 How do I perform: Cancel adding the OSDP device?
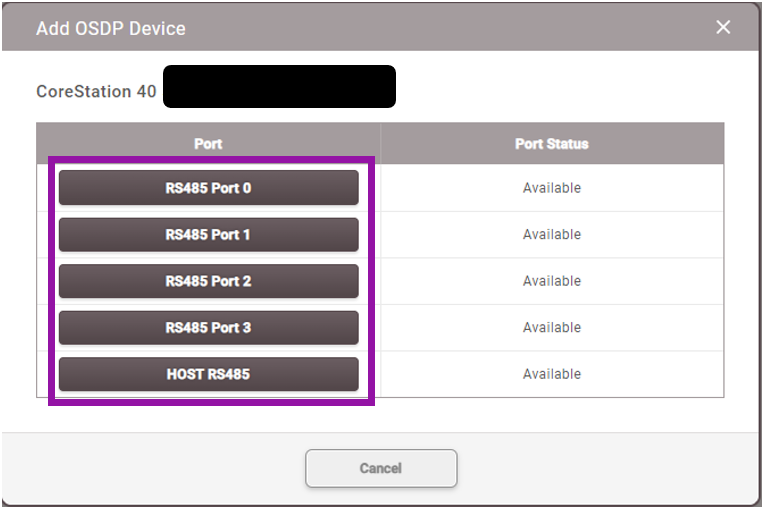click(381, 468)
